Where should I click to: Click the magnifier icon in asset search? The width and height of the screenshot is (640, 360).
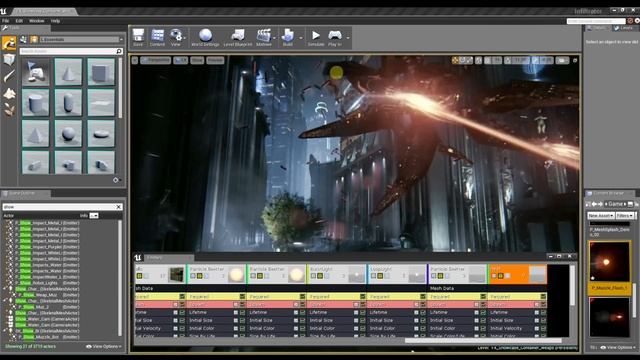[x=119, y=51]
